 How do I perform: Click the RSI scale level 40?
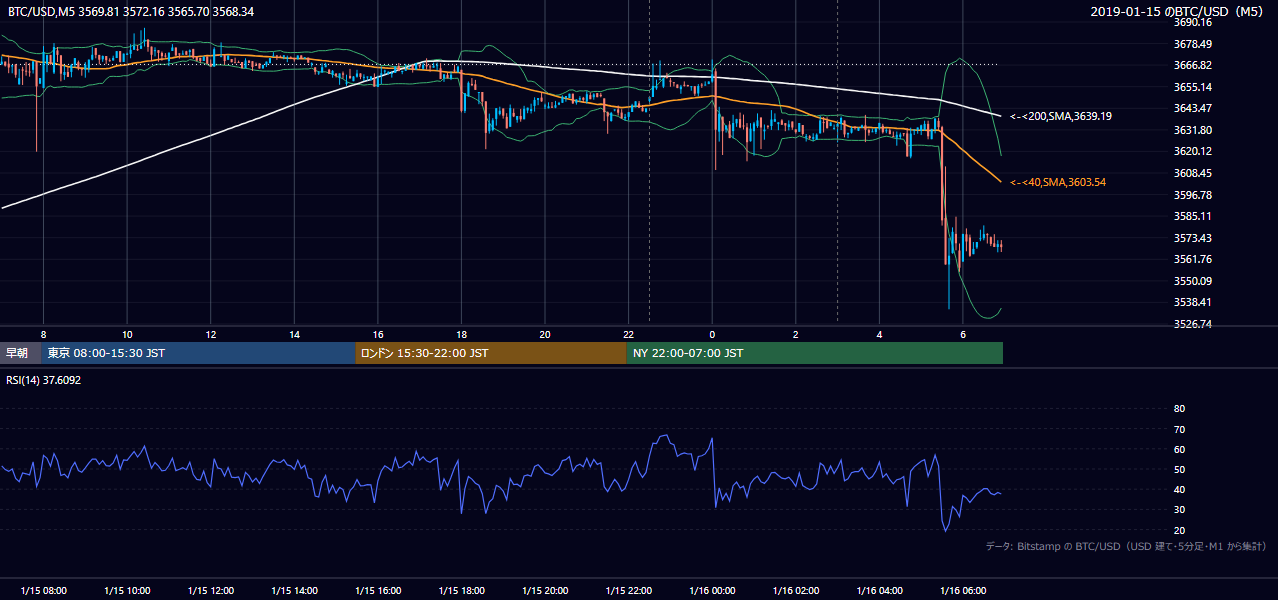1179,489
